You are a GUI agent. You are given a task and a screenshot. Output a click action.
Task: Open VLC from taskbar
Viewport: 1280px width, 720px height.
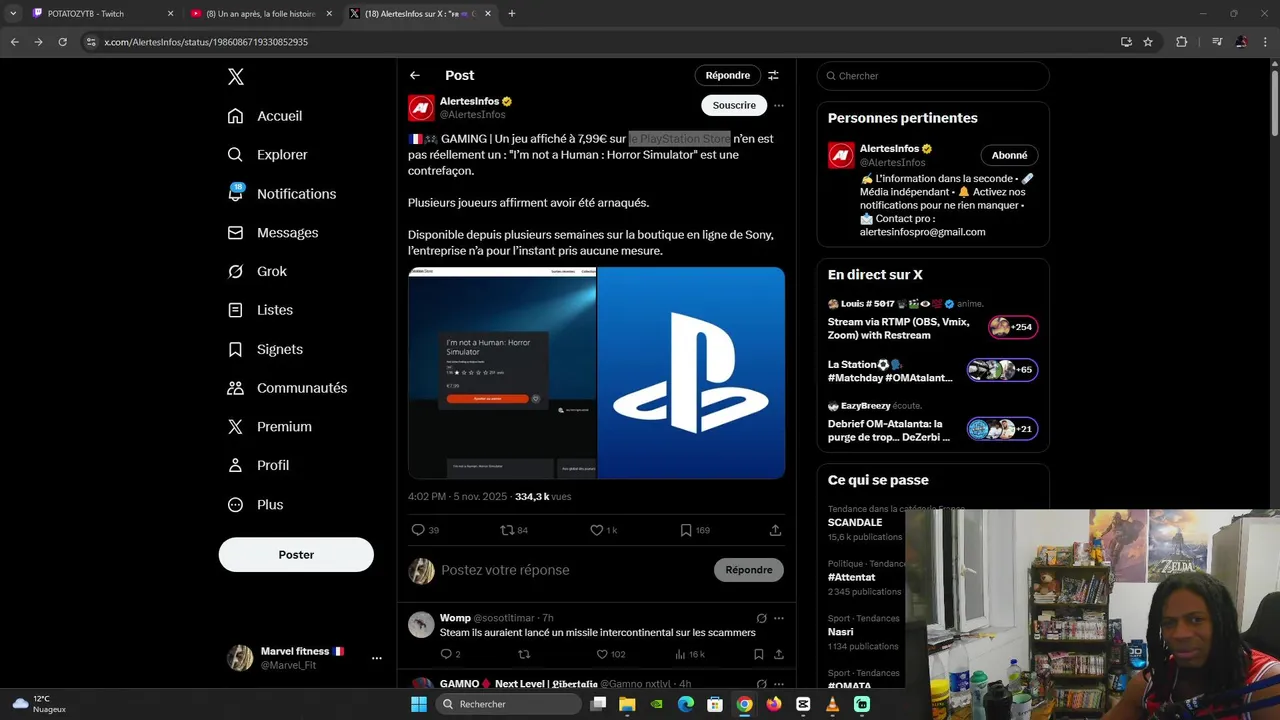(x=832, y=704)
